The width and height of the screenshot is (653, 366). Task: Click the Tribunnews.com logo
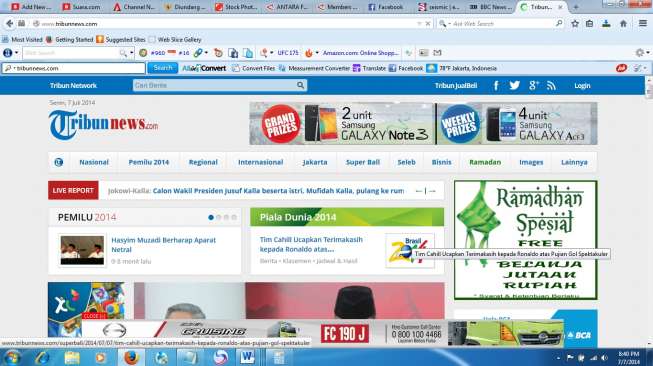coord(104,124)
